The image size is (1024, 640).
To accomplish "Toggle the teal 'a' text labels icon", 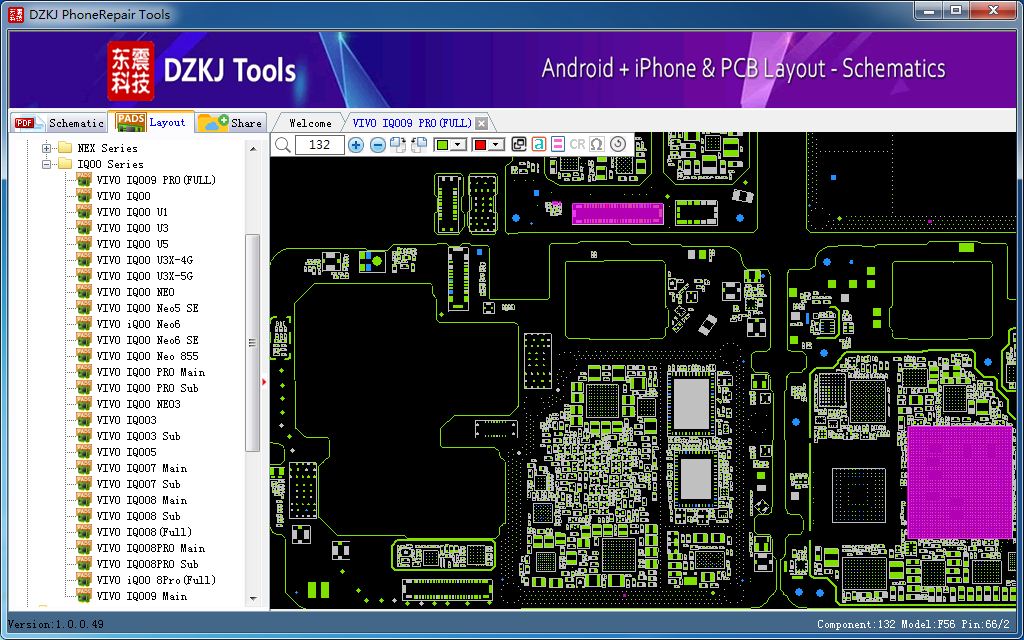I will (538, 144).
